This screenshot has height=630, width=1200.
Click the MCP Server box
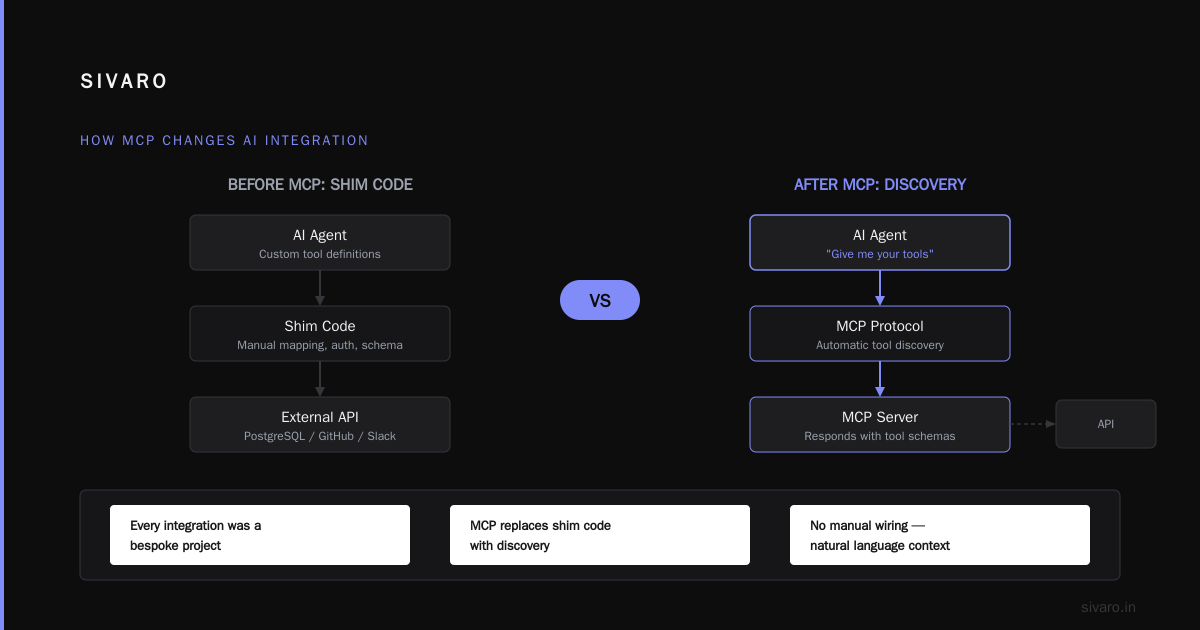(x=880, y=425)
